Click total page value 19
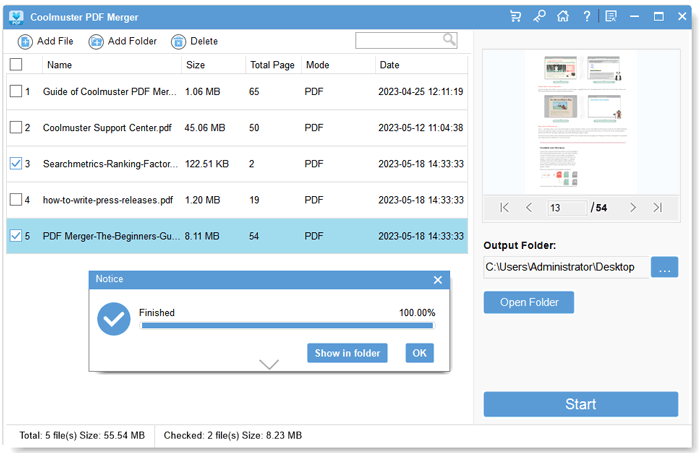This screenshot has height=453, width=700. 254,200
